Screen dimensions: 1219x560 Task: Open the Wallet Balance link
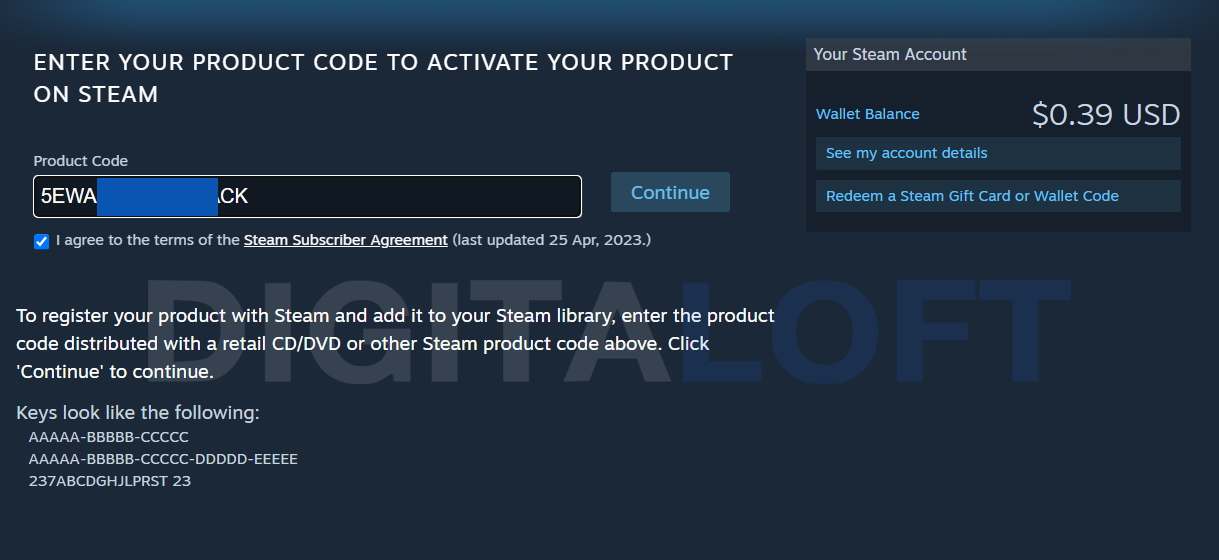(867, 114)
